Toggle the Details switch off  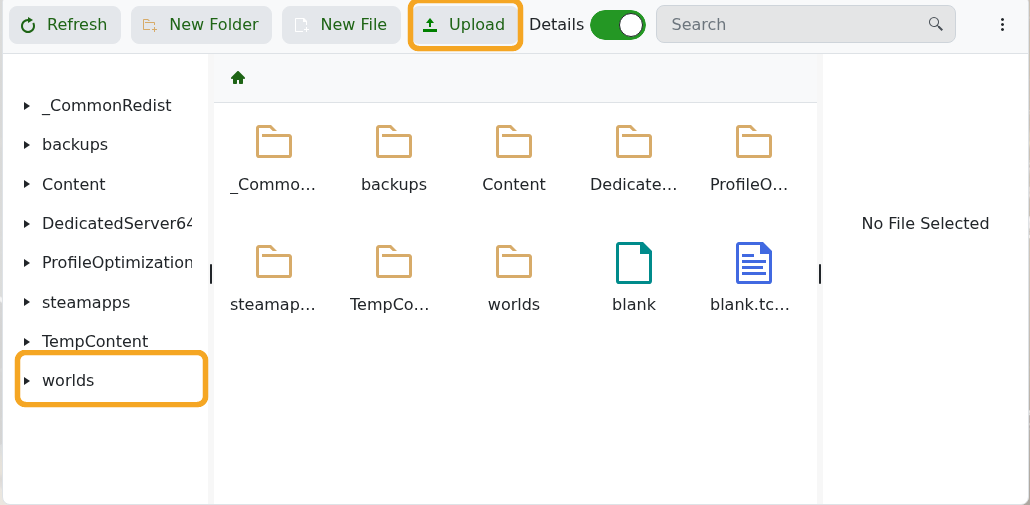coord(617,25)
